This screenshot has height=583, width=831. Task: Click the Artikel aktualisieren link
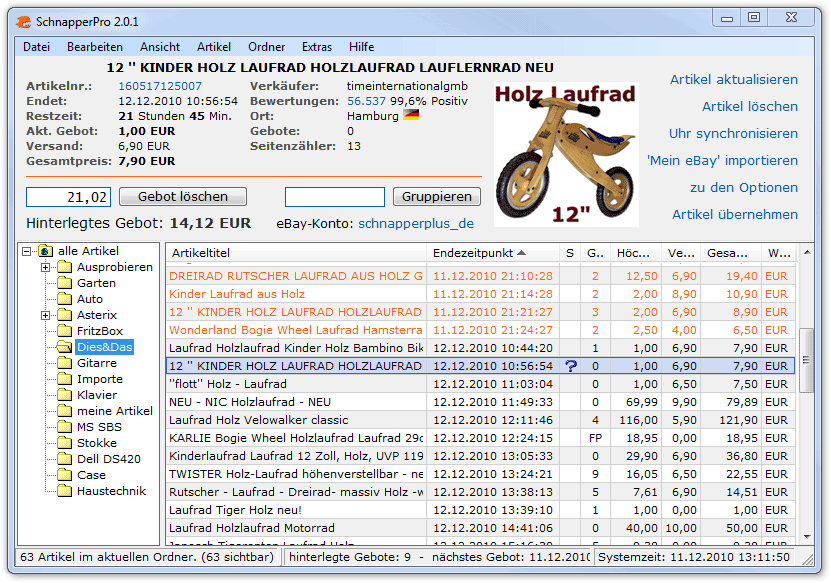coord(733,80)
